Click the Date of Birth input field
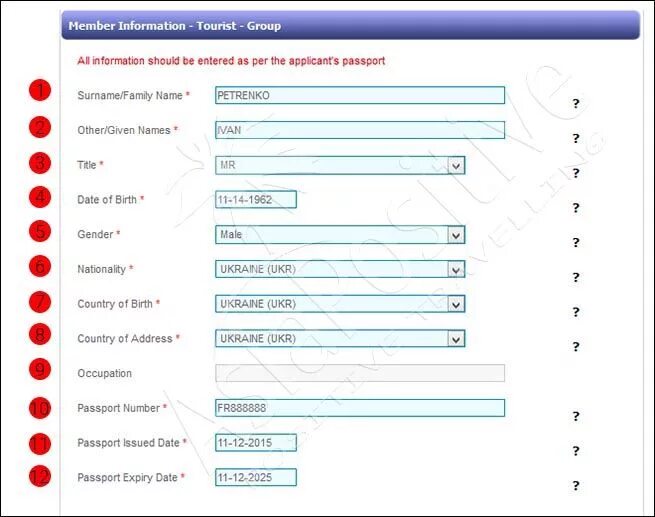655x517 pixels. tap(256, 200)
